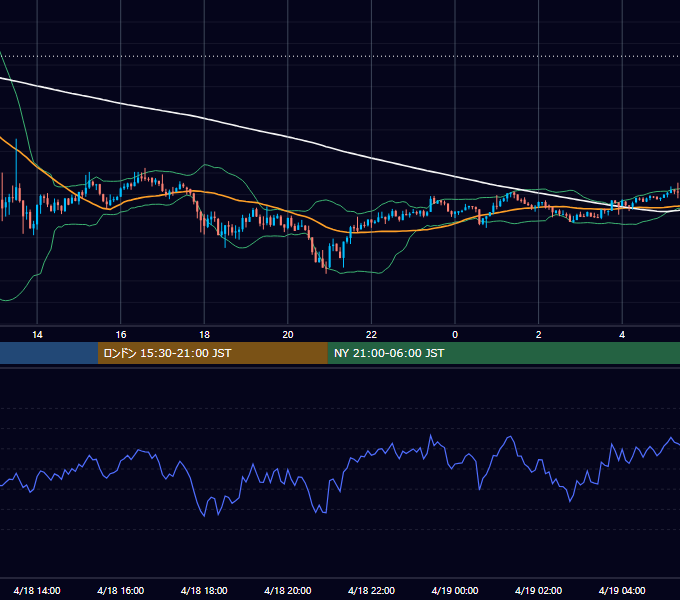Click the hour label 16 on price chart axis
680x600 pixels.
(121, 335)
